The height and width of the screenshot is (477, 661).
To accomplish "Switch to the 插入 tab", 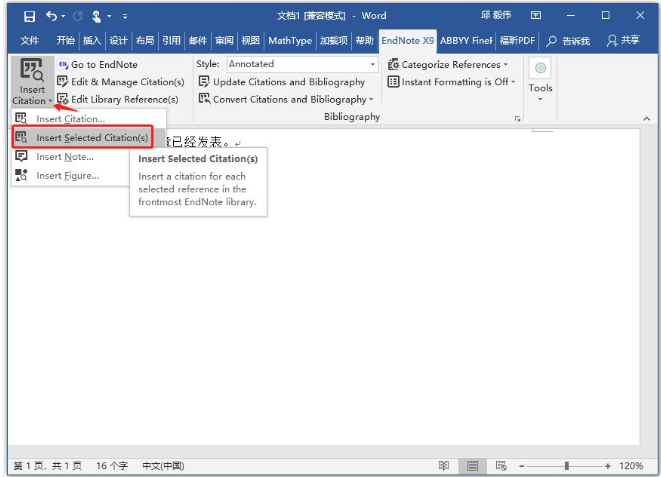I will click(x=92, y=40).
